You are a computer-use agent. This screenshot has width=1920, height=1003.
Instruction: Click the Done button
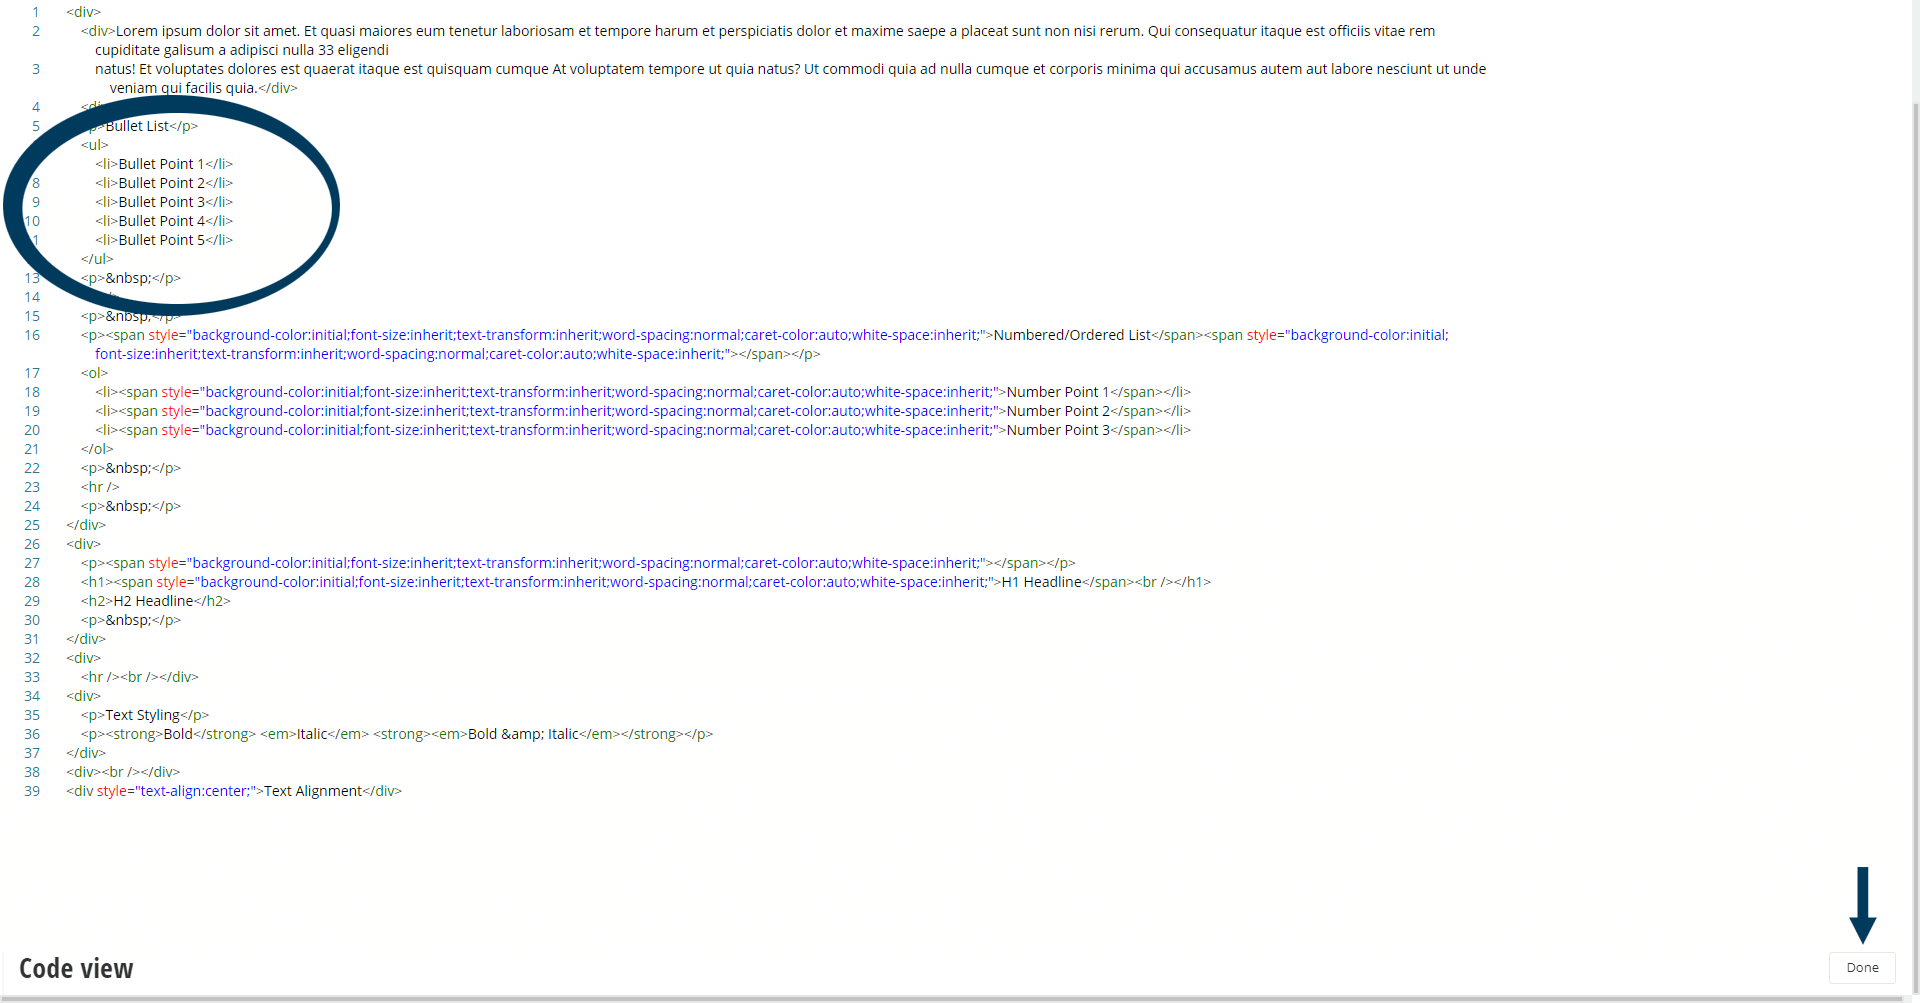1862,967
